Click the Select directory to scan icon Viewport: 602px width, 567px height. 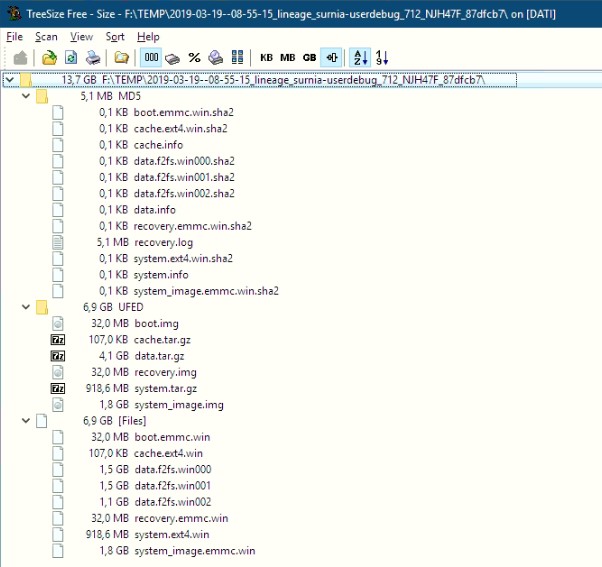[x=50, y=57]
